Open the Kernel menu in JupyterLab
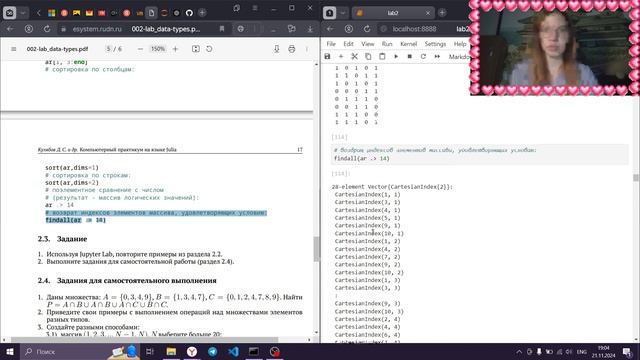 click(409, 44)
